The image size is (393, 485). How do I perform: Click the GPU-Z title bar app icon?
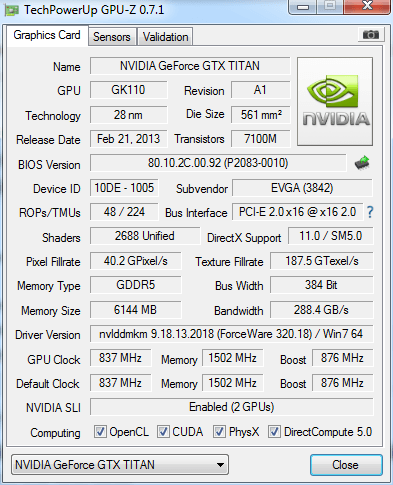pyautogui.click(x=11, y=10)
